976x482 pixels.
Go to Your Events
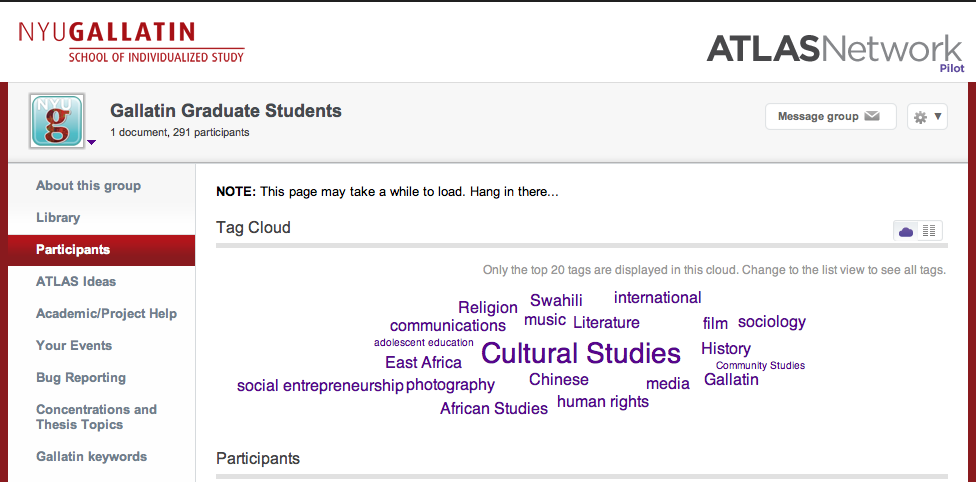tap(74, 346)
